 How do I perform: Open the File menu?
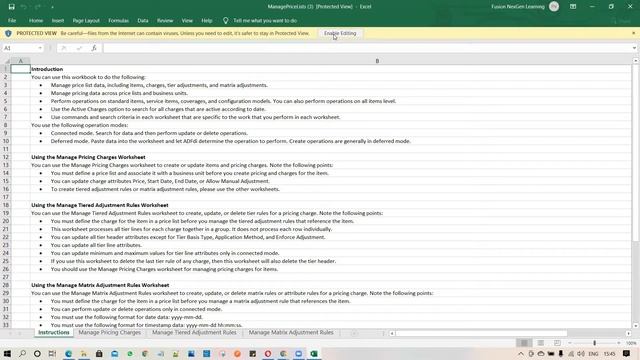[12, 20]
